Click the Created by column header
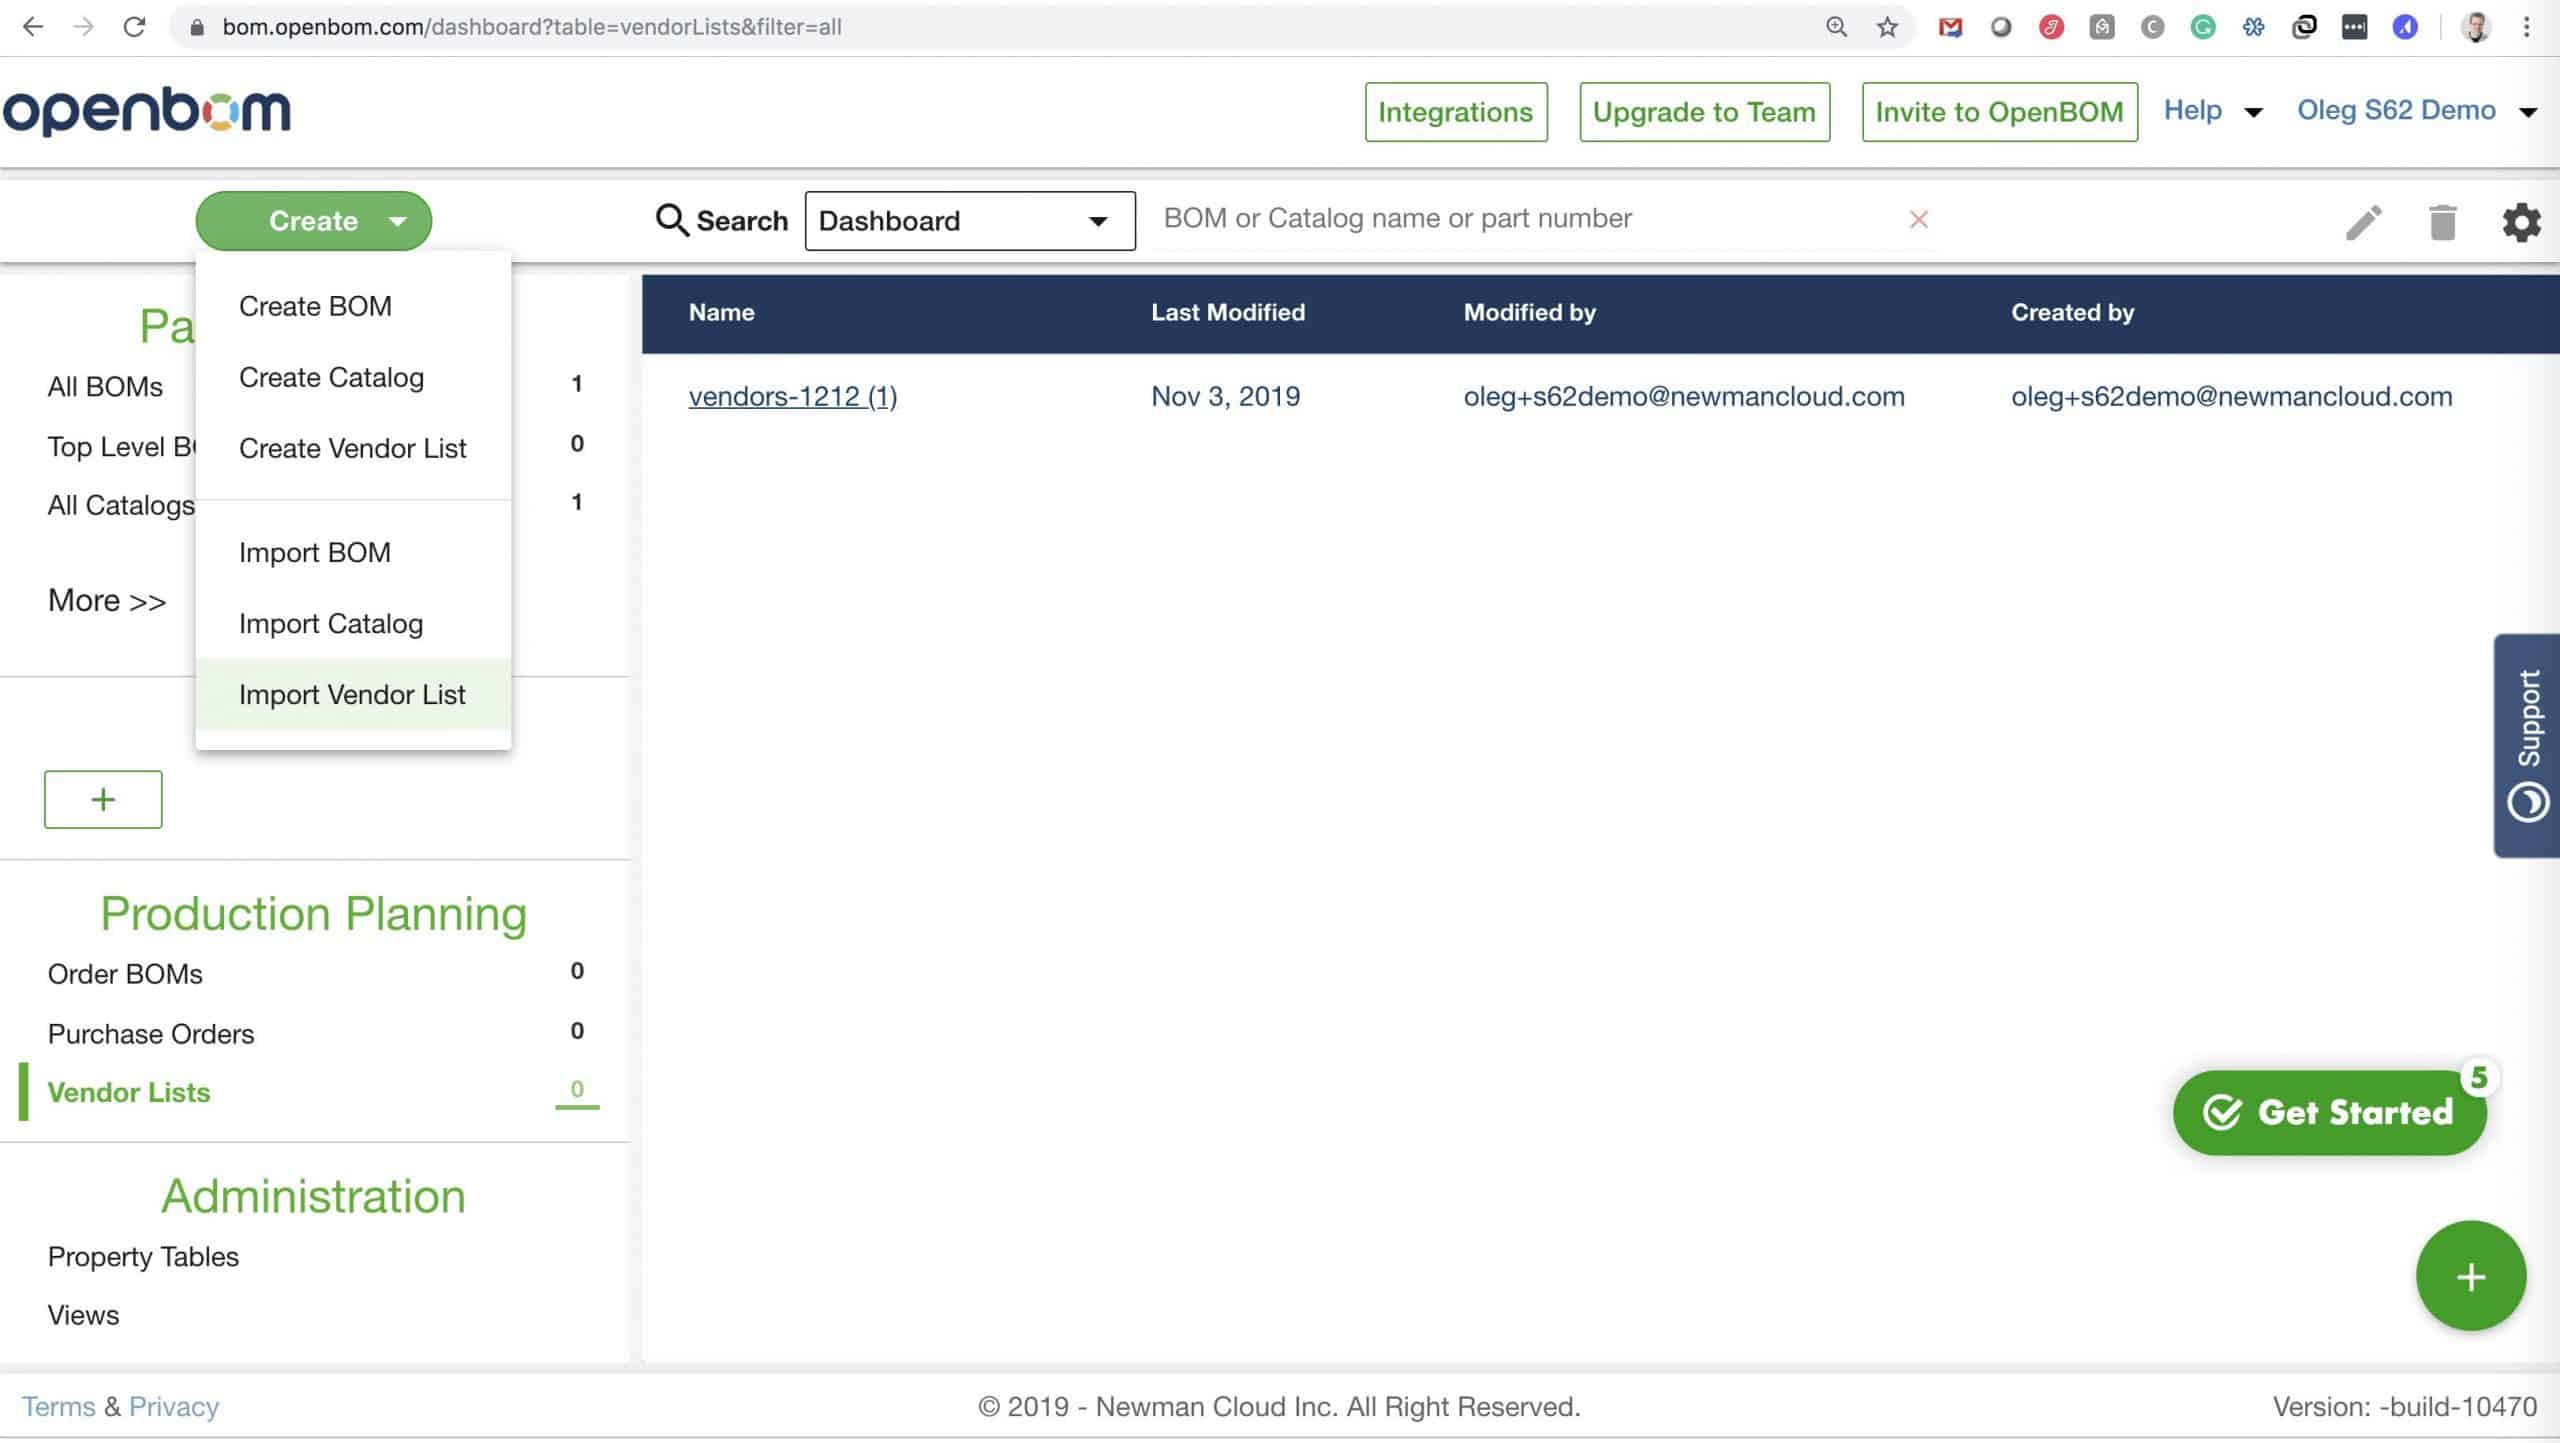This screenshot has width=2560, height=1443. pos(2072,313)
